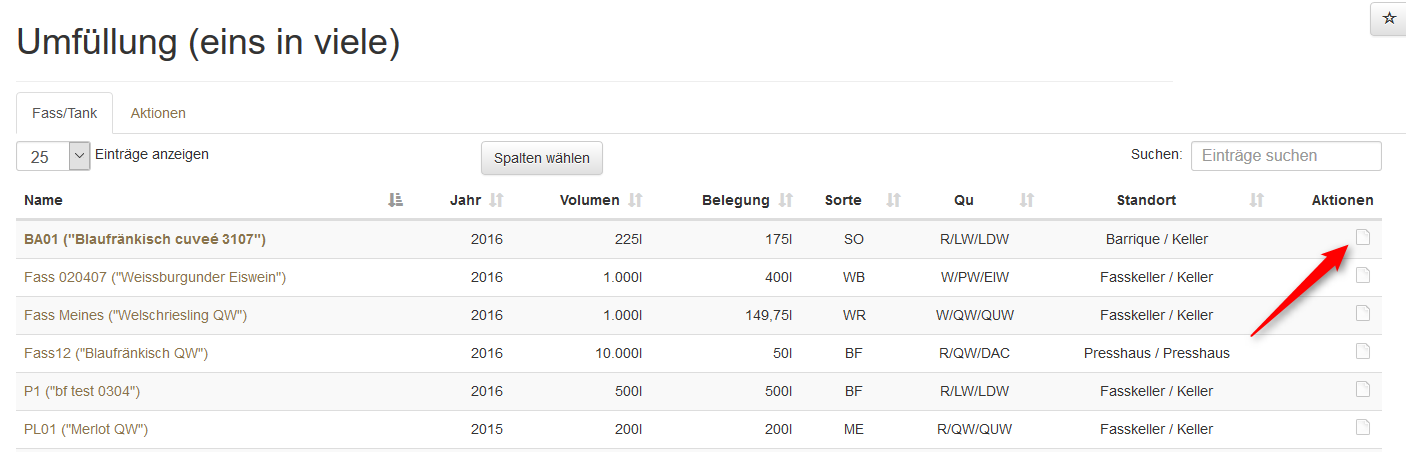This screenshot has height=452, width=1406.
Task: Sort entries by Belegung column
Action: click(785, 200)
